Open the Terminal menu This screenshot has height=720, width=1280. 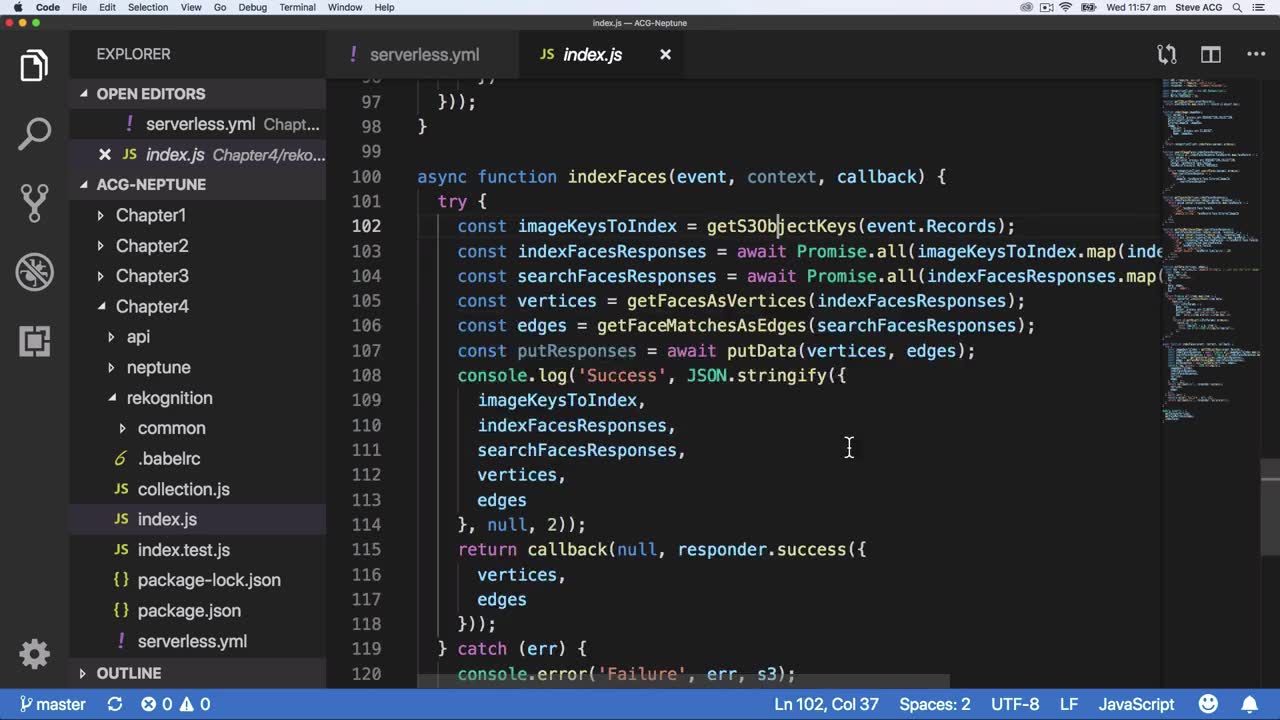[297, 7]
